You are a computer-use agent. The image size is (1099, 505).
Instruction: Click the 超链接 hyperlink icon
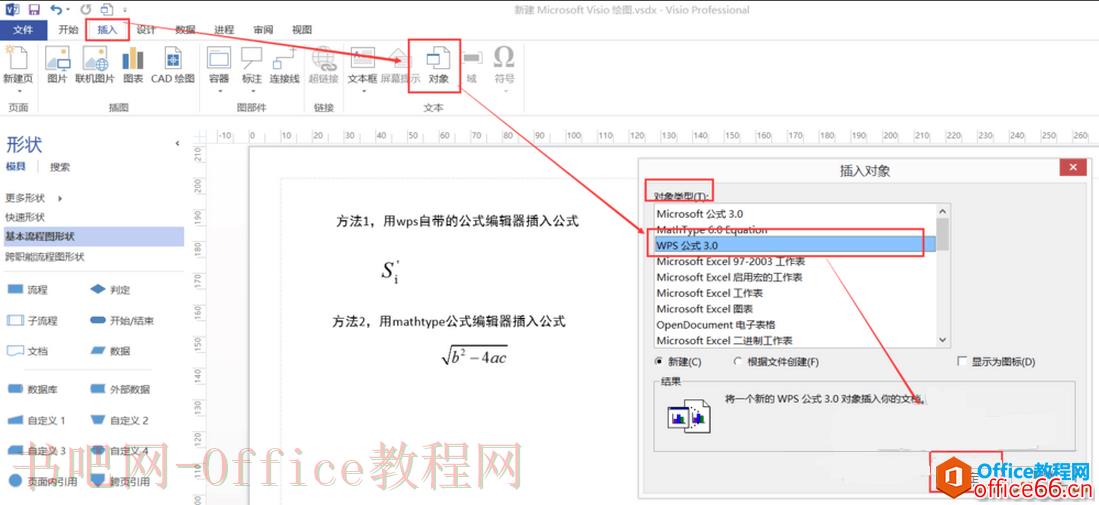[324, 60]
